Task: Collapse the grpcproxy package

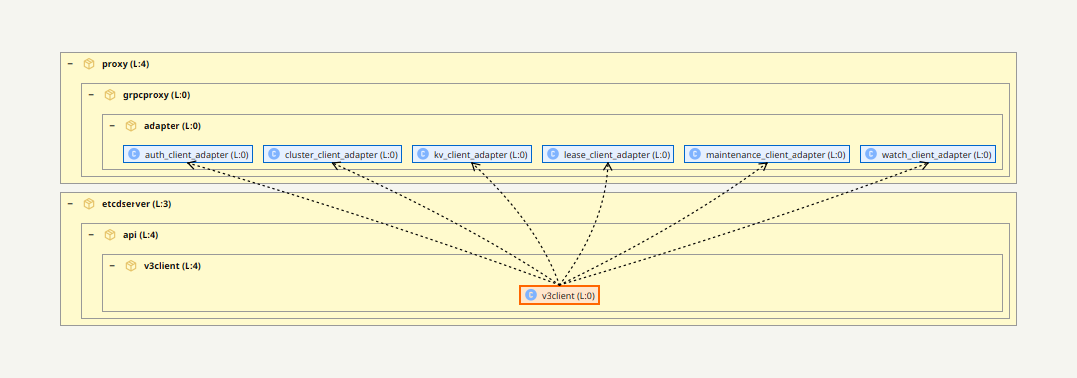Action: pos(91,95)
